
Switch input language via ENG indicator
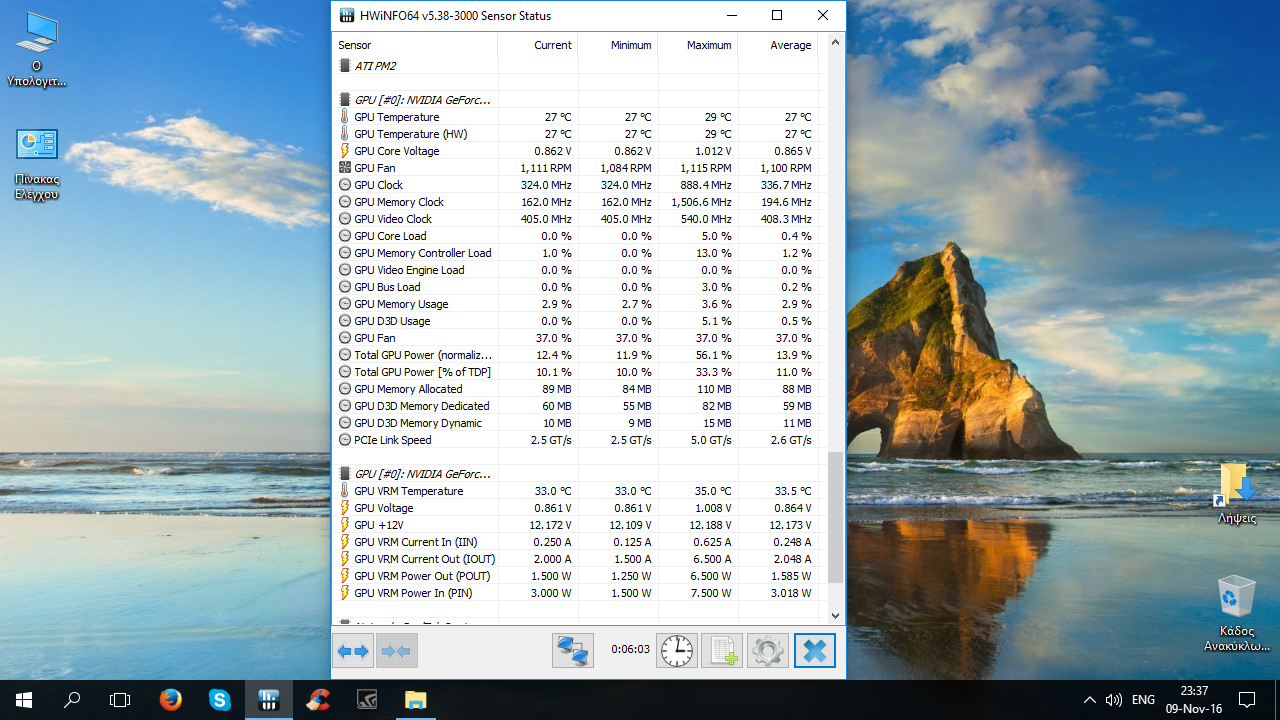1144,700
